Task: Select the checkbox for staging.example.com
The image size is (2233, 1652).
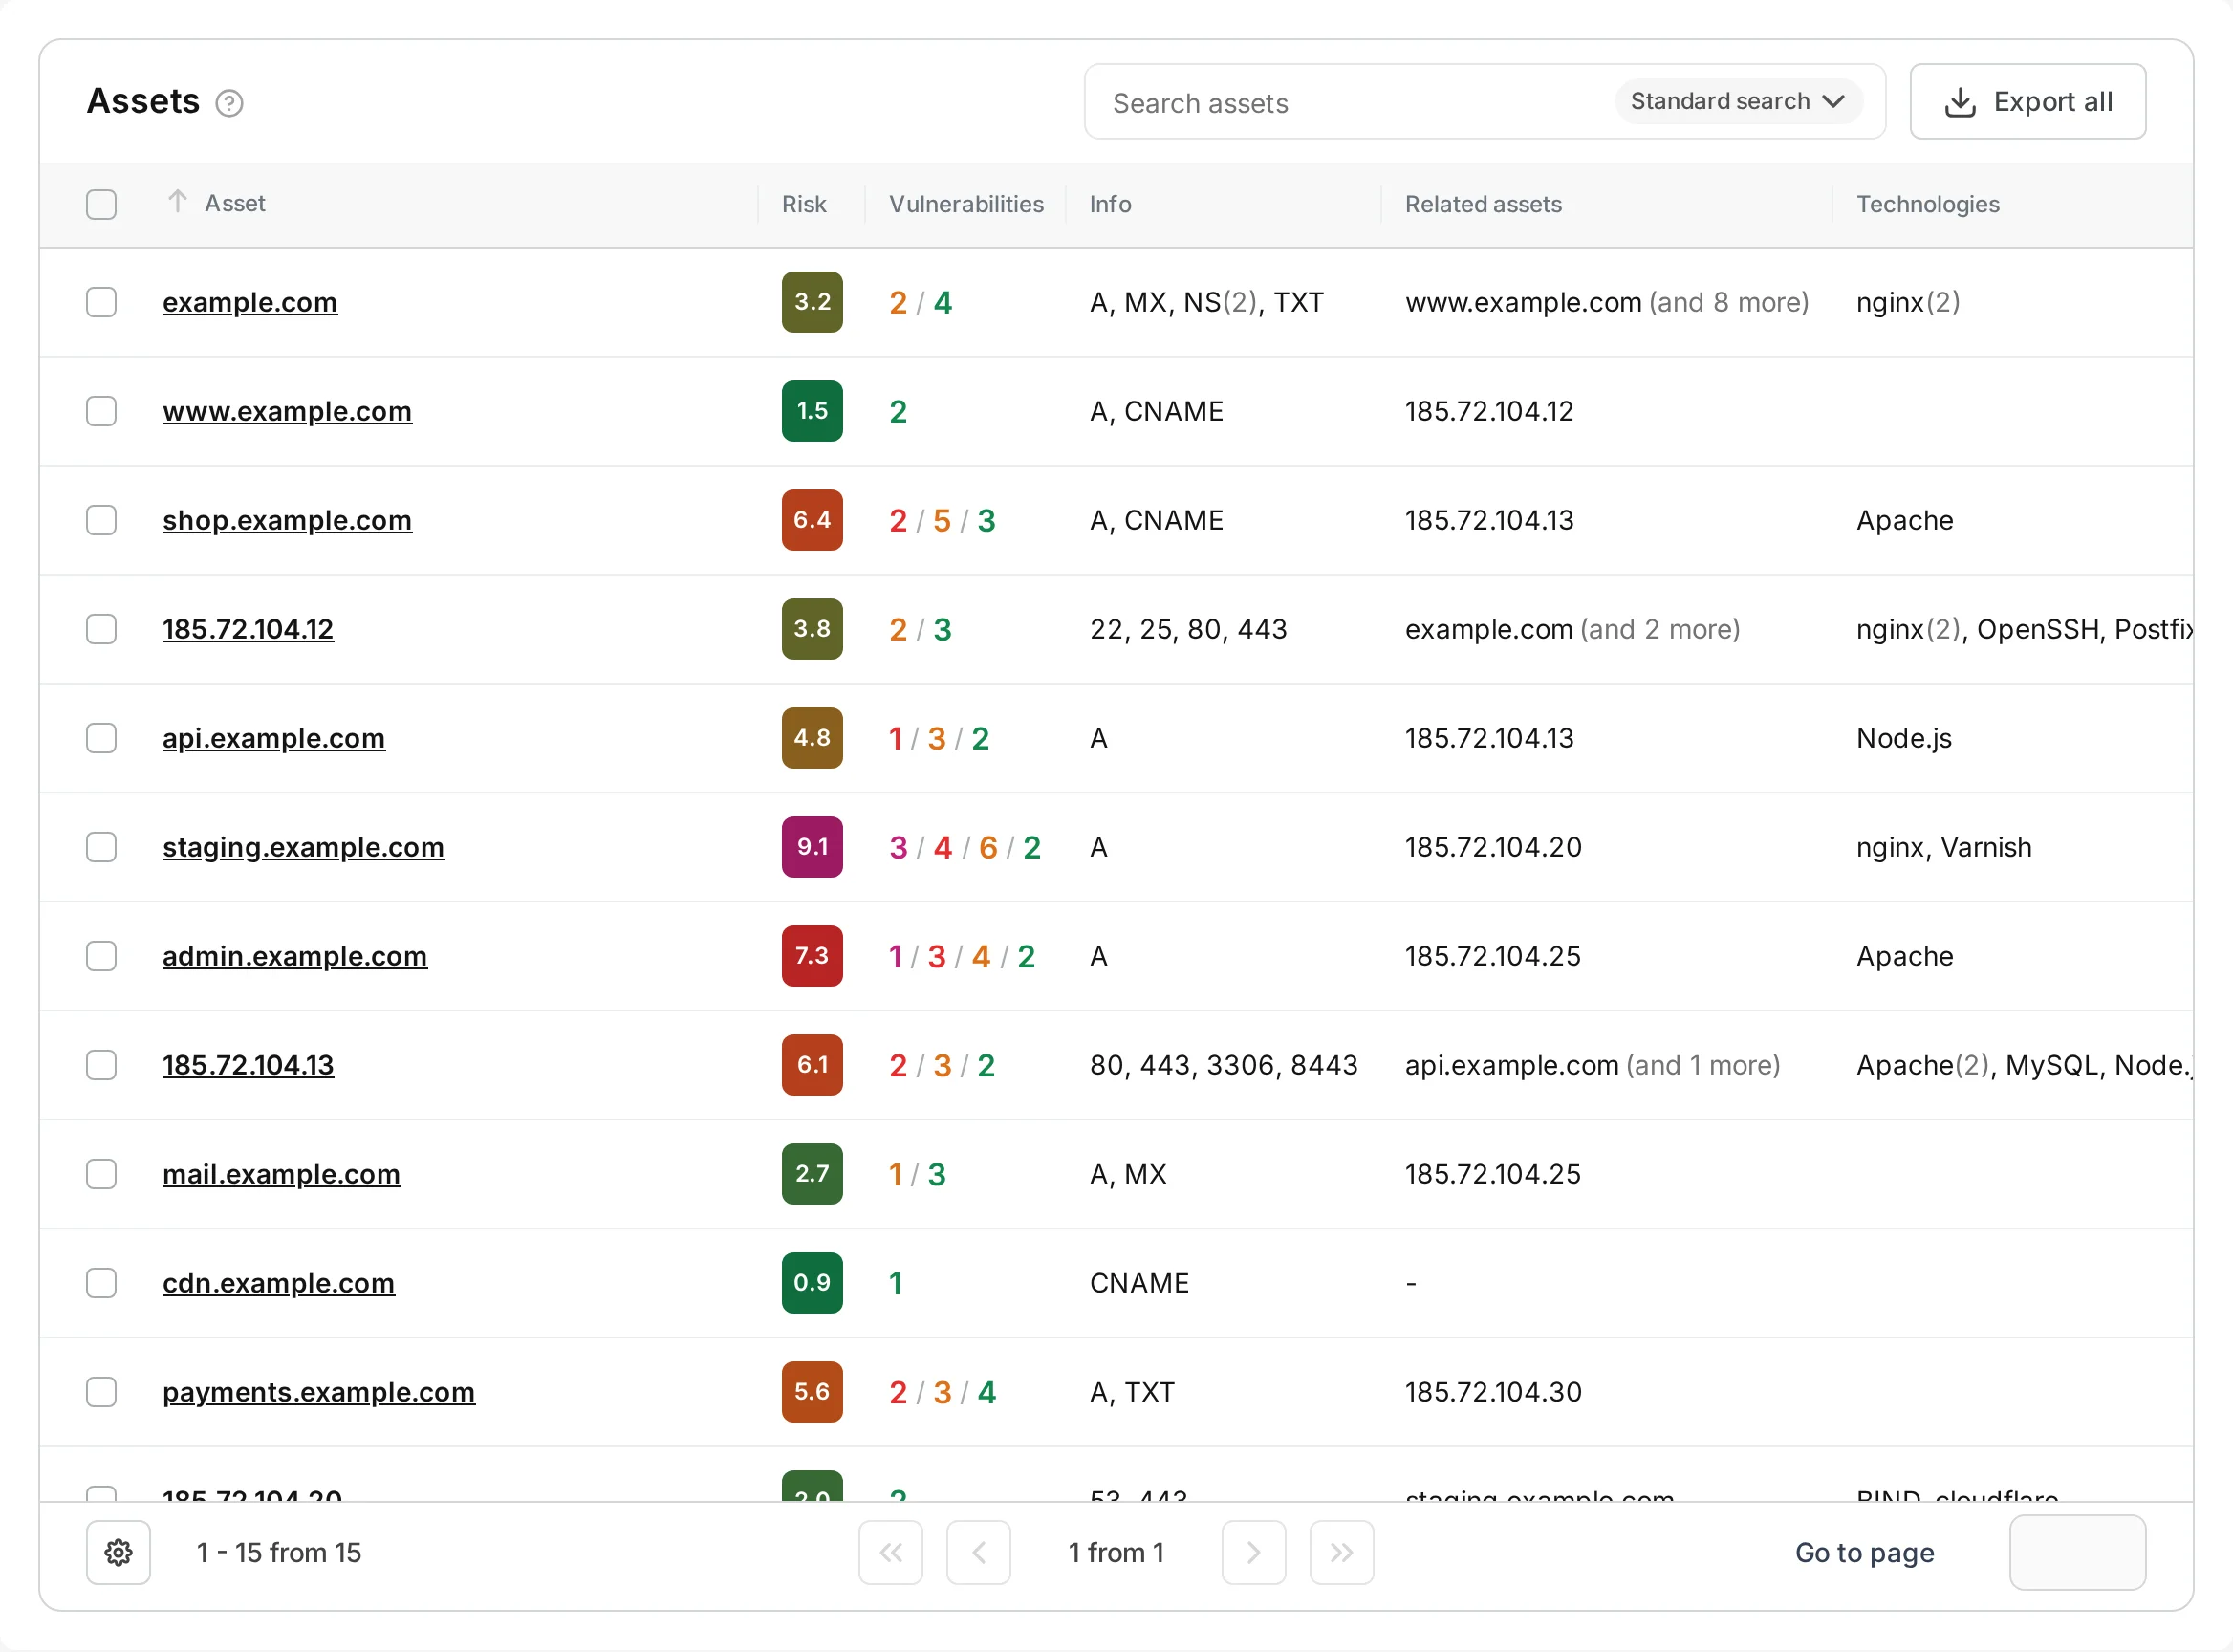Action: click(101, 847)
